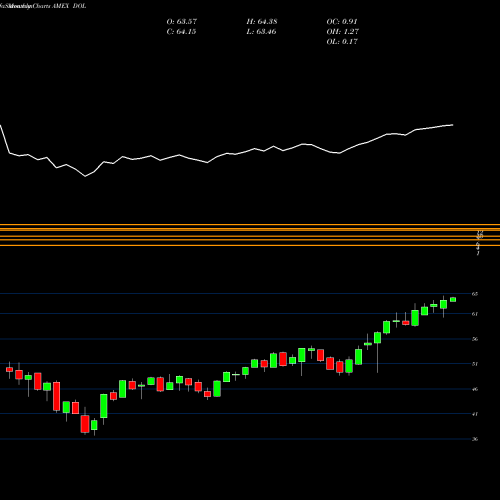Select the rightmost green candlestick
Screen dimensions: 500x500
(x=453, y=300)
